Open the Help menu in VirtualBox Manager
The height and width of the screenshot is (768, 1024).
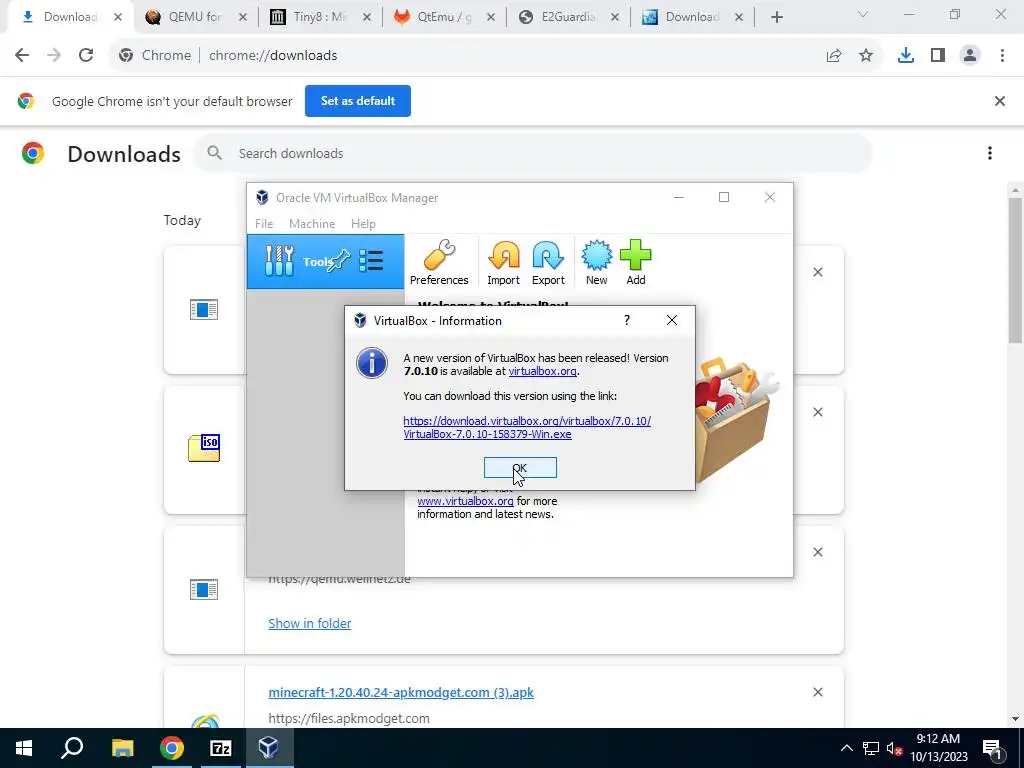pyautogui.click(x=363, y=223)
